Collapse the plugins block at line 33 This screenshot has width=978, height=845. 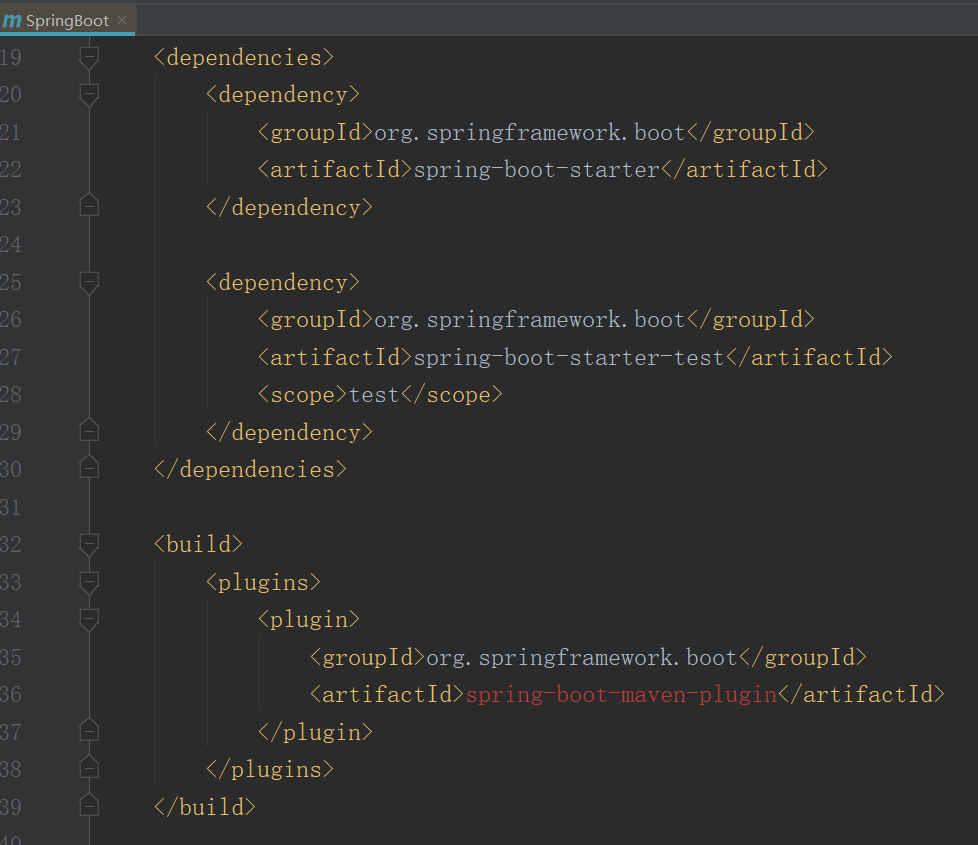click(89, 582)
